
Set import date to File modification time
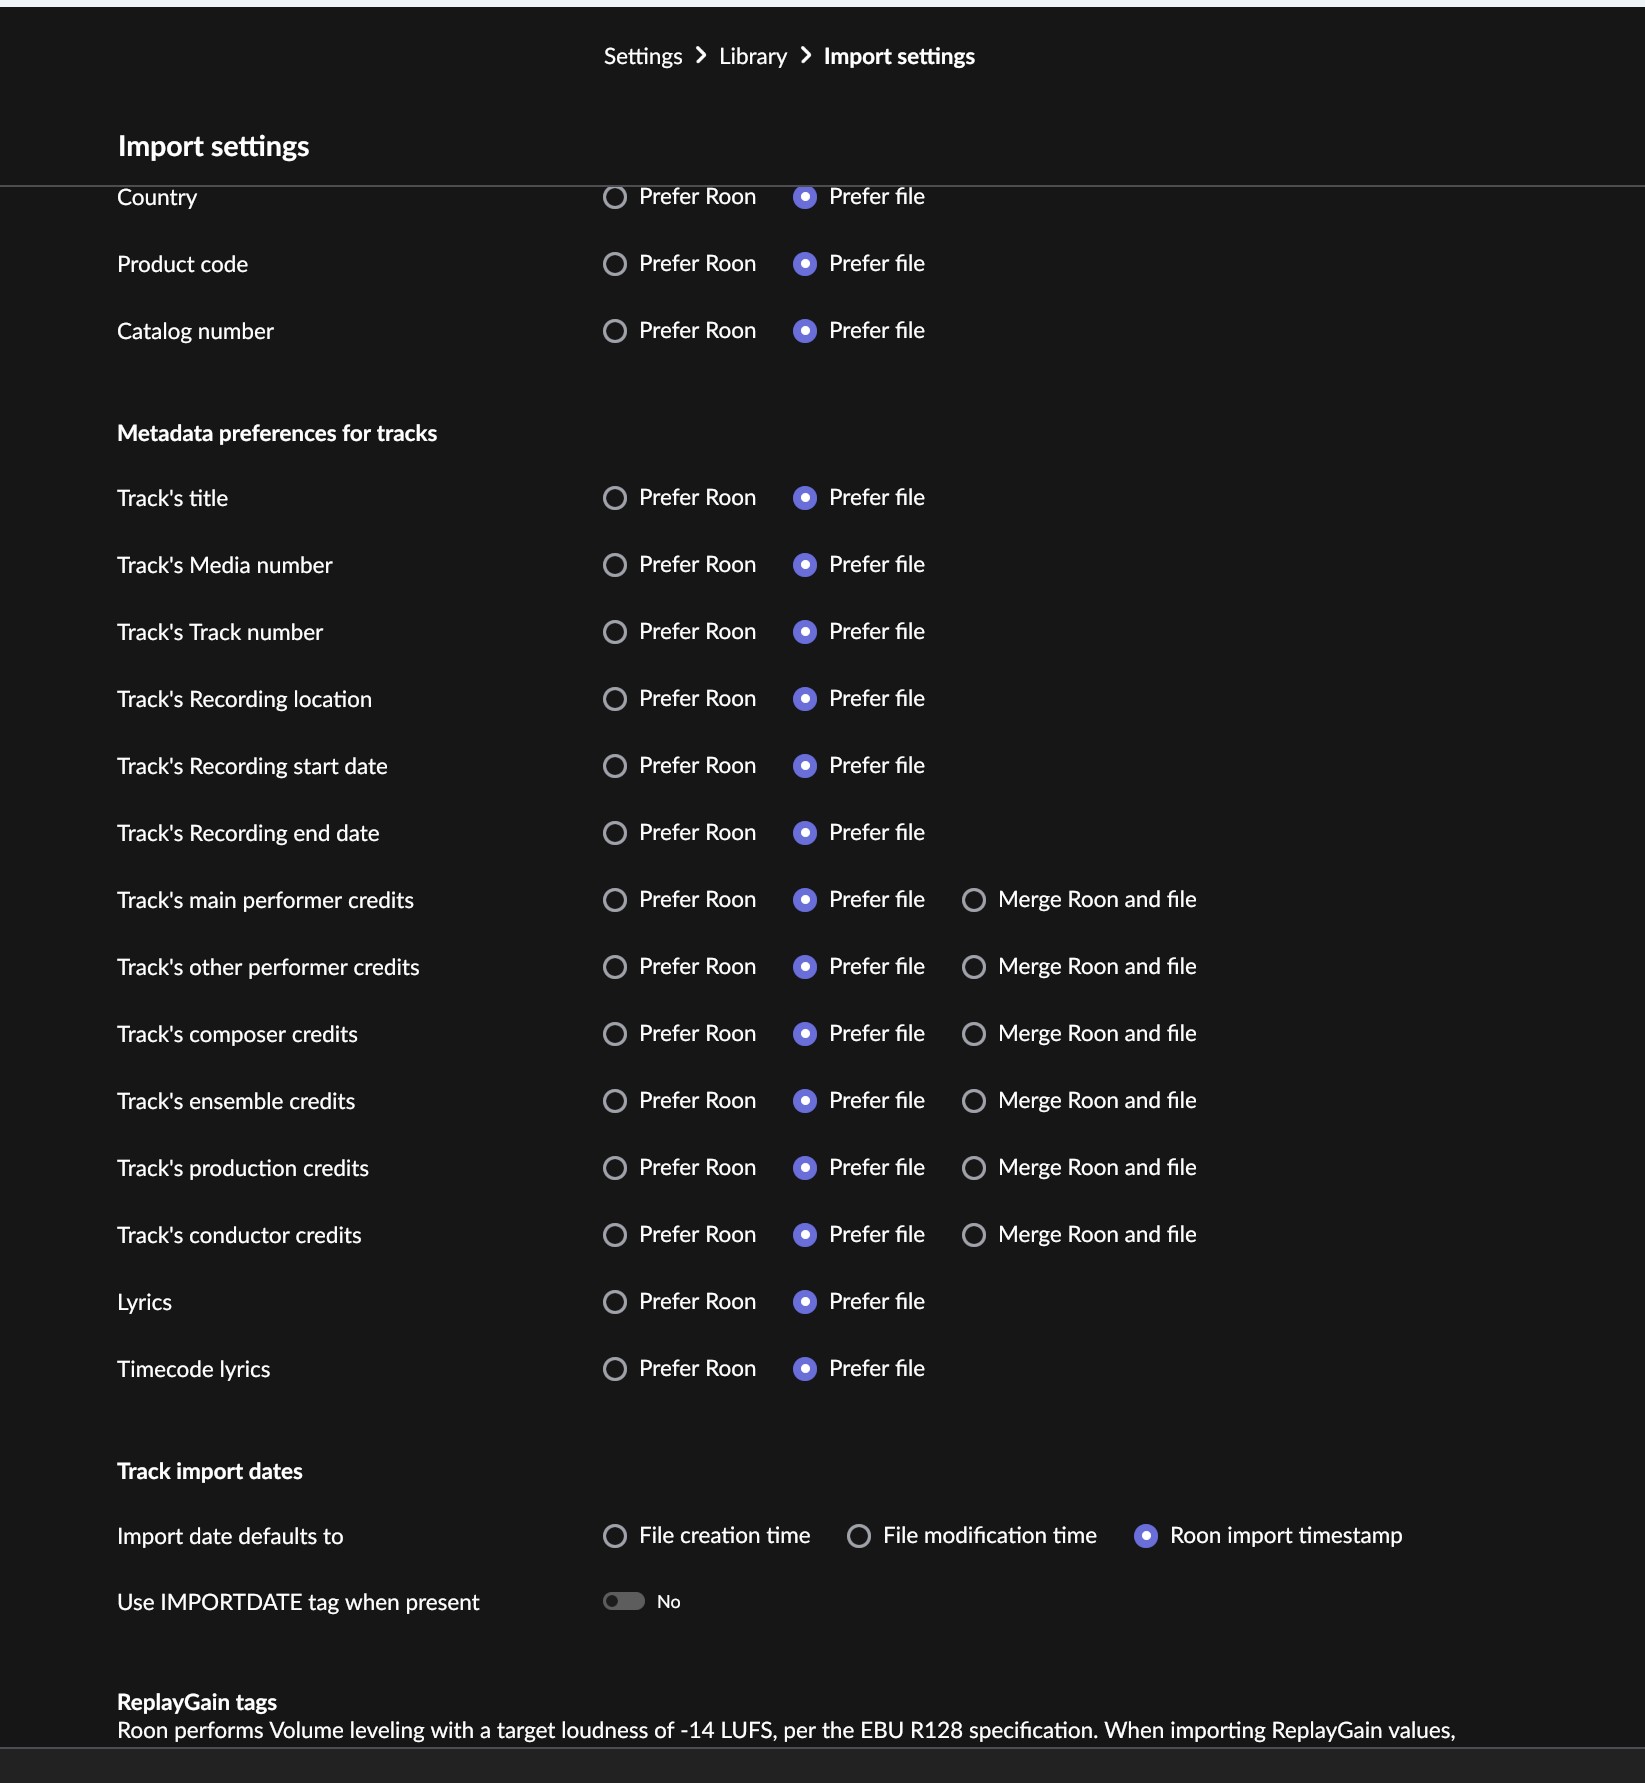point(858,1536)
